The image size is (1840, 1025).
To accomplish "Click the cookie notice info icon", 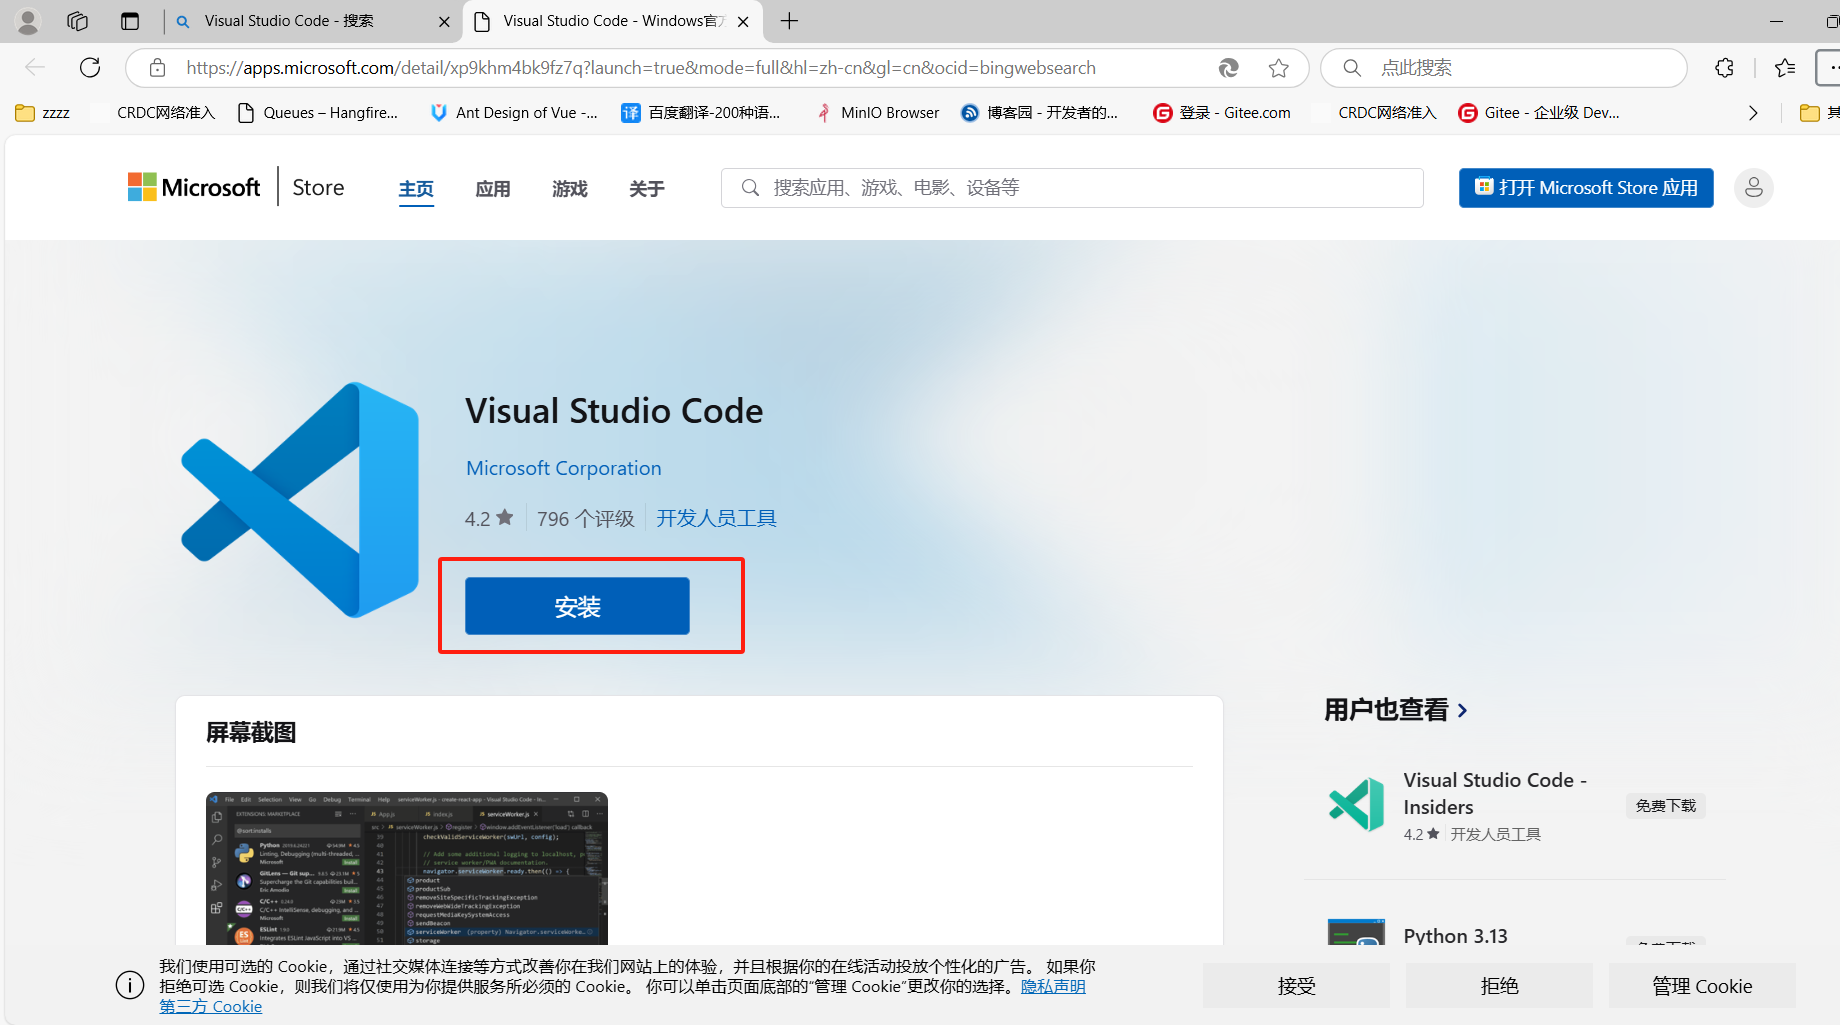I will (130, 985).
